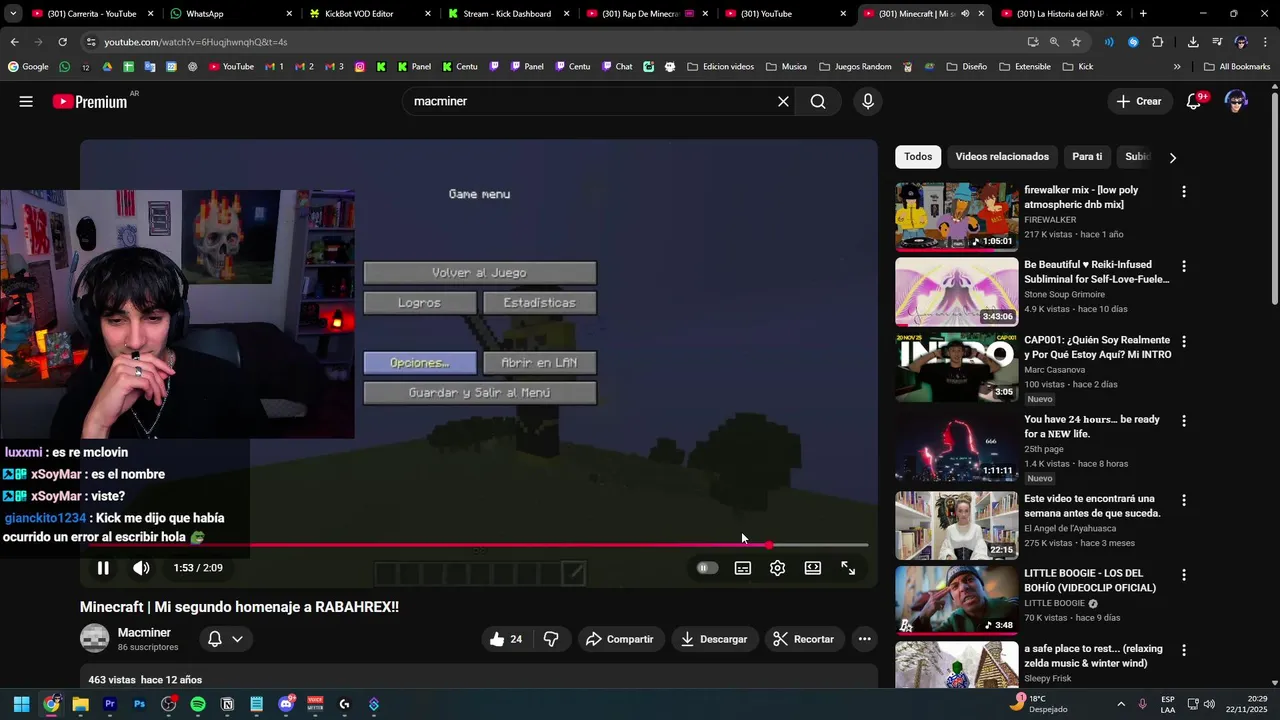
Task: Open the Edicion videos bookmarks folder
Action: click(720, 67)
